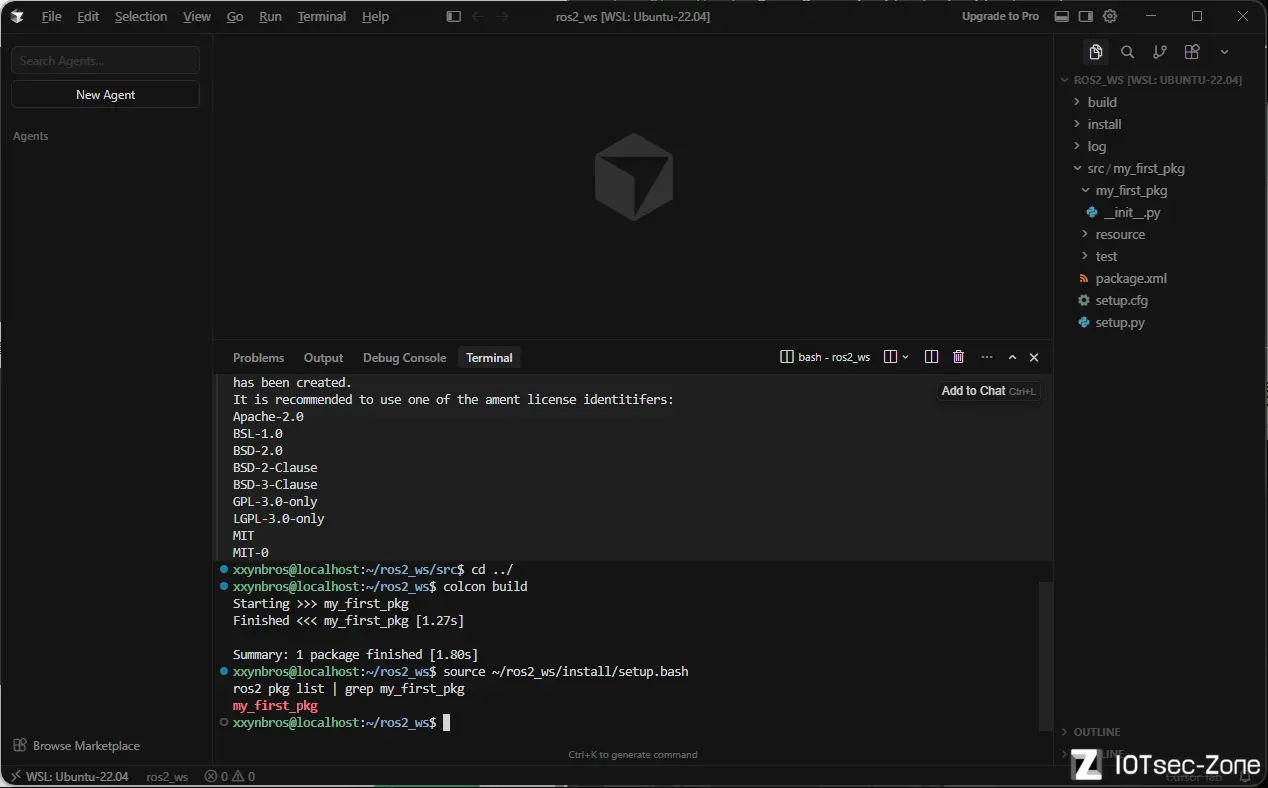Click the Upgrade to Pro link

tap(1000, 16)
